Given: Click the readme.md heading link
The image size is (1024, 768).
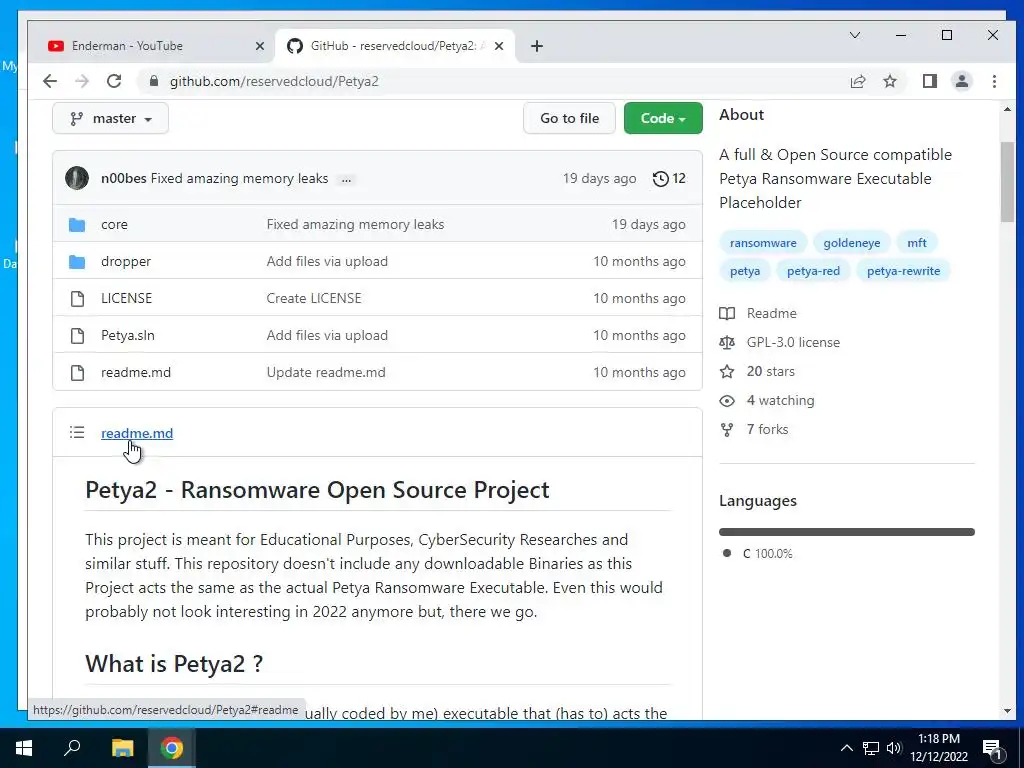Looking at the screenshot, I should pyautogui.click(x=136, y=433).
